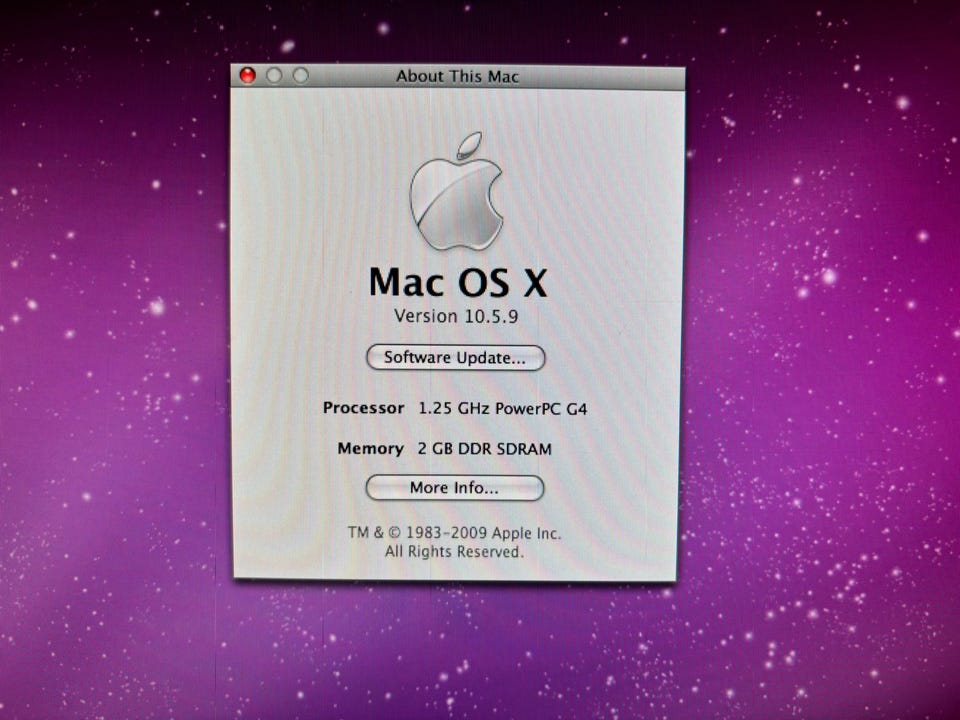Screen dimensions: 960x720
Task: Click the All Rights Reserved text
Action: tap(454, 552)
